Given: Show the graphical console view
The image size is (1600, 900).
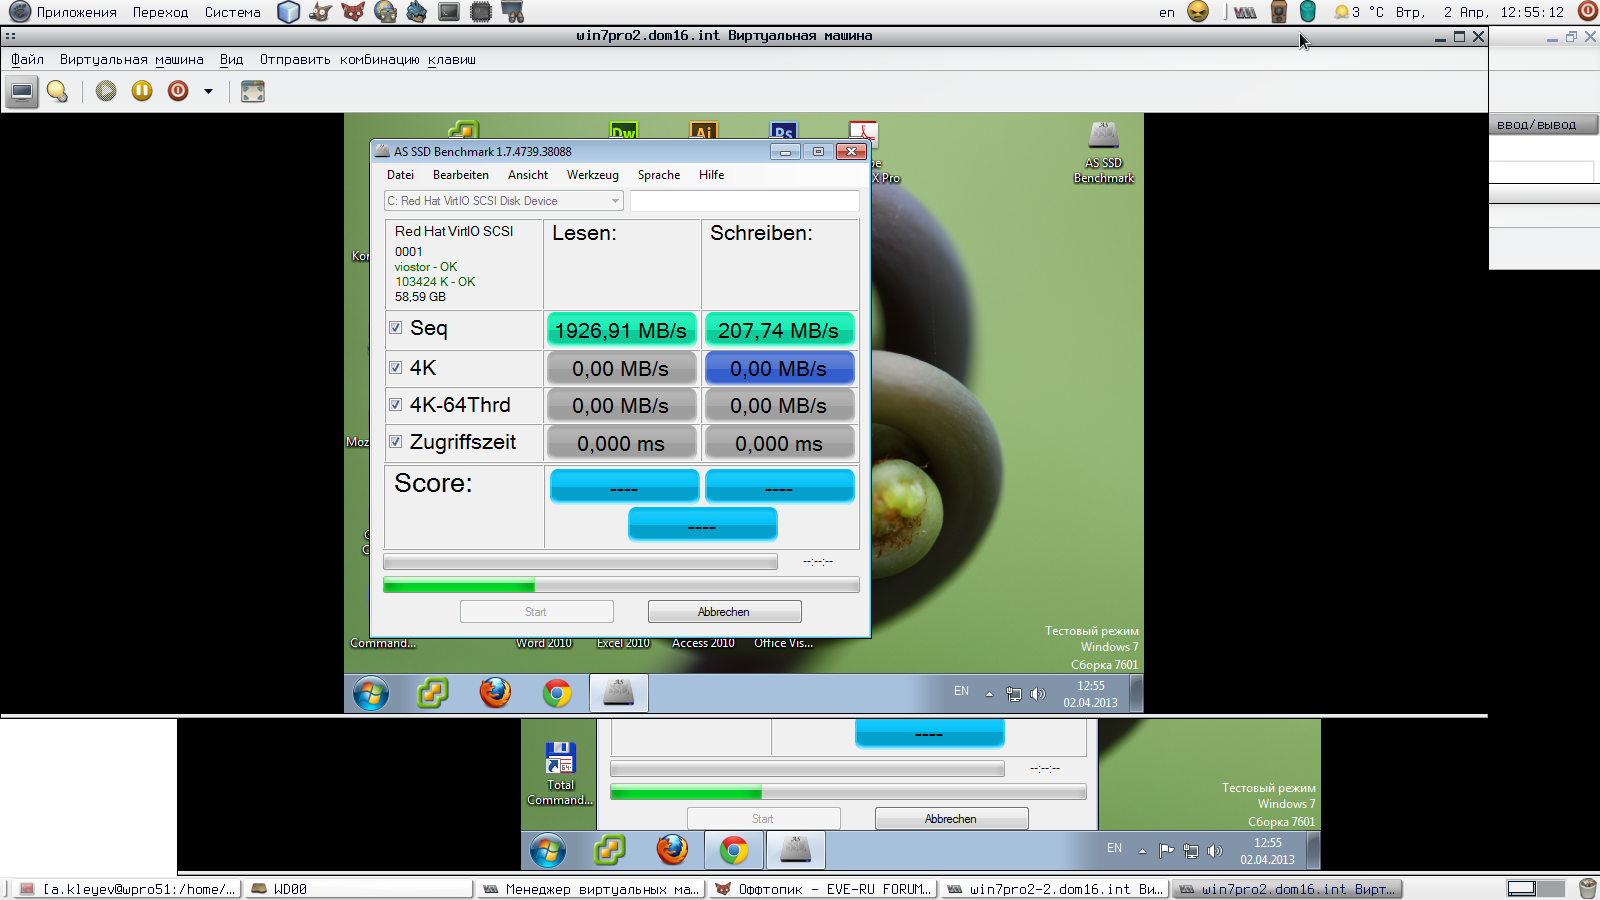Looking at the screenshot, I should pyautogui.click(x=22, y=92).
